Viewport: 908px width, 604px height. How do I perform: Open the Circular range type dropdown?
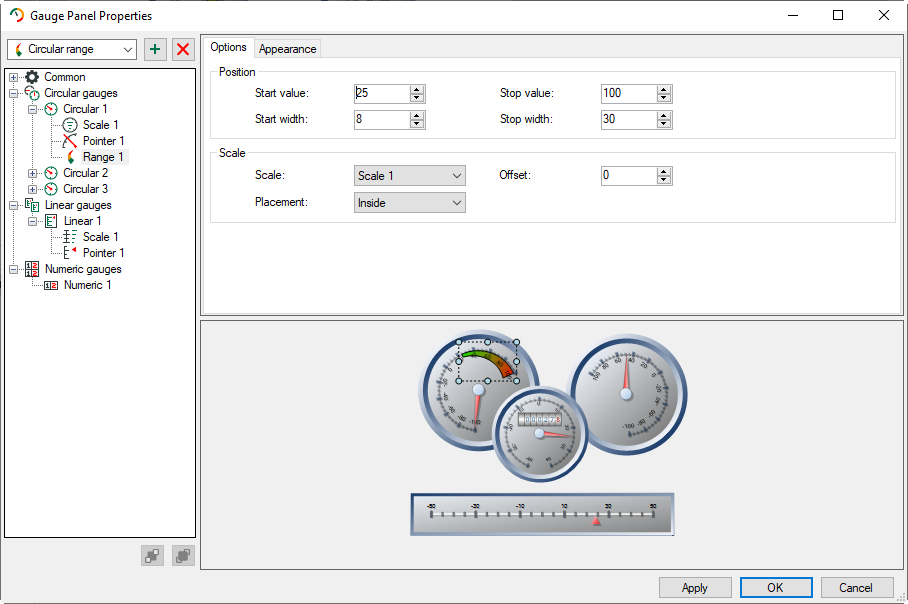72,49
